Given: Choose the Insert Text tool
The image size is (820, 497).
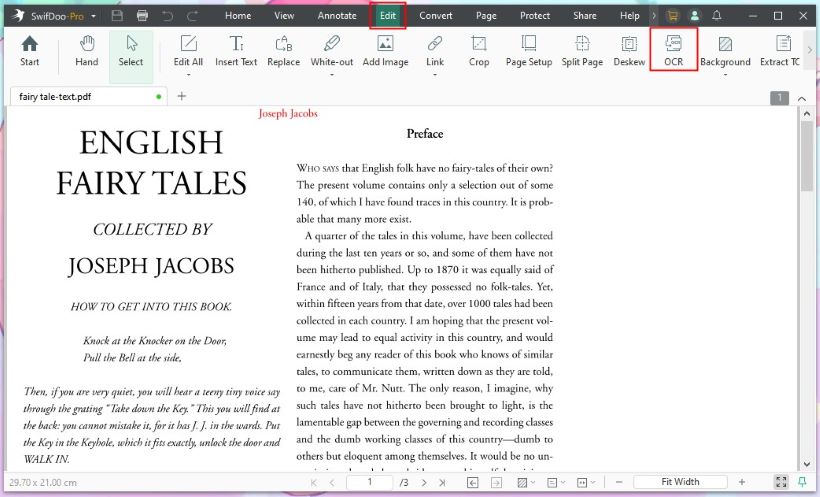Looking at the screenshot, I should pos(236,51).
